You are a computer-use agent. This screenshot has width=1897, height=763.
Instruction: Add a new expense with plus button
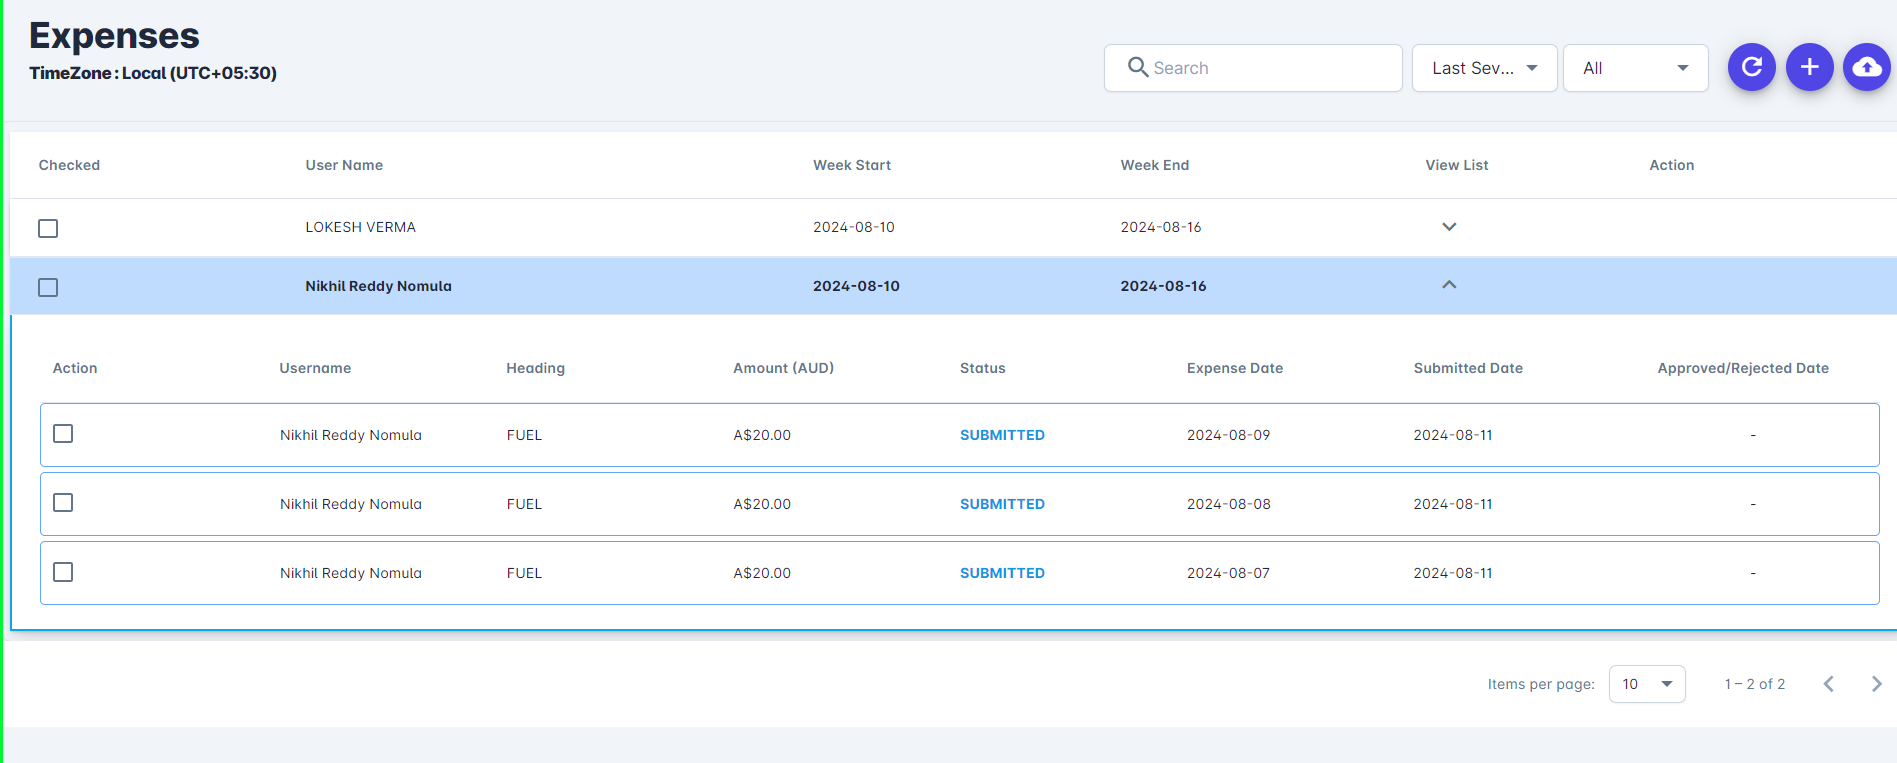1809,67
